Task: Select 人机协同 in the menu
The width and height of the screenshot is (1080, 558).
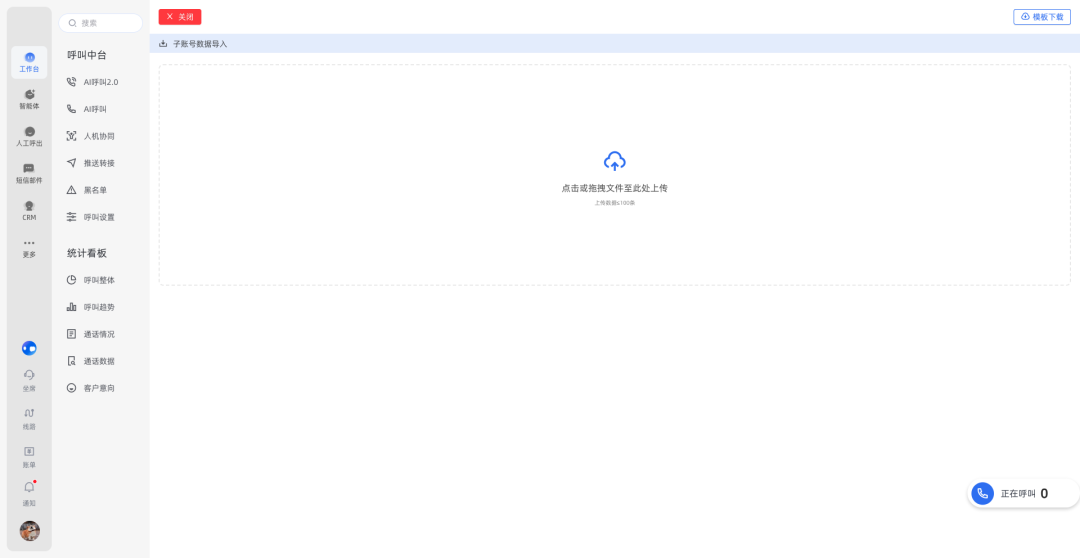Action: click(98, 136)
